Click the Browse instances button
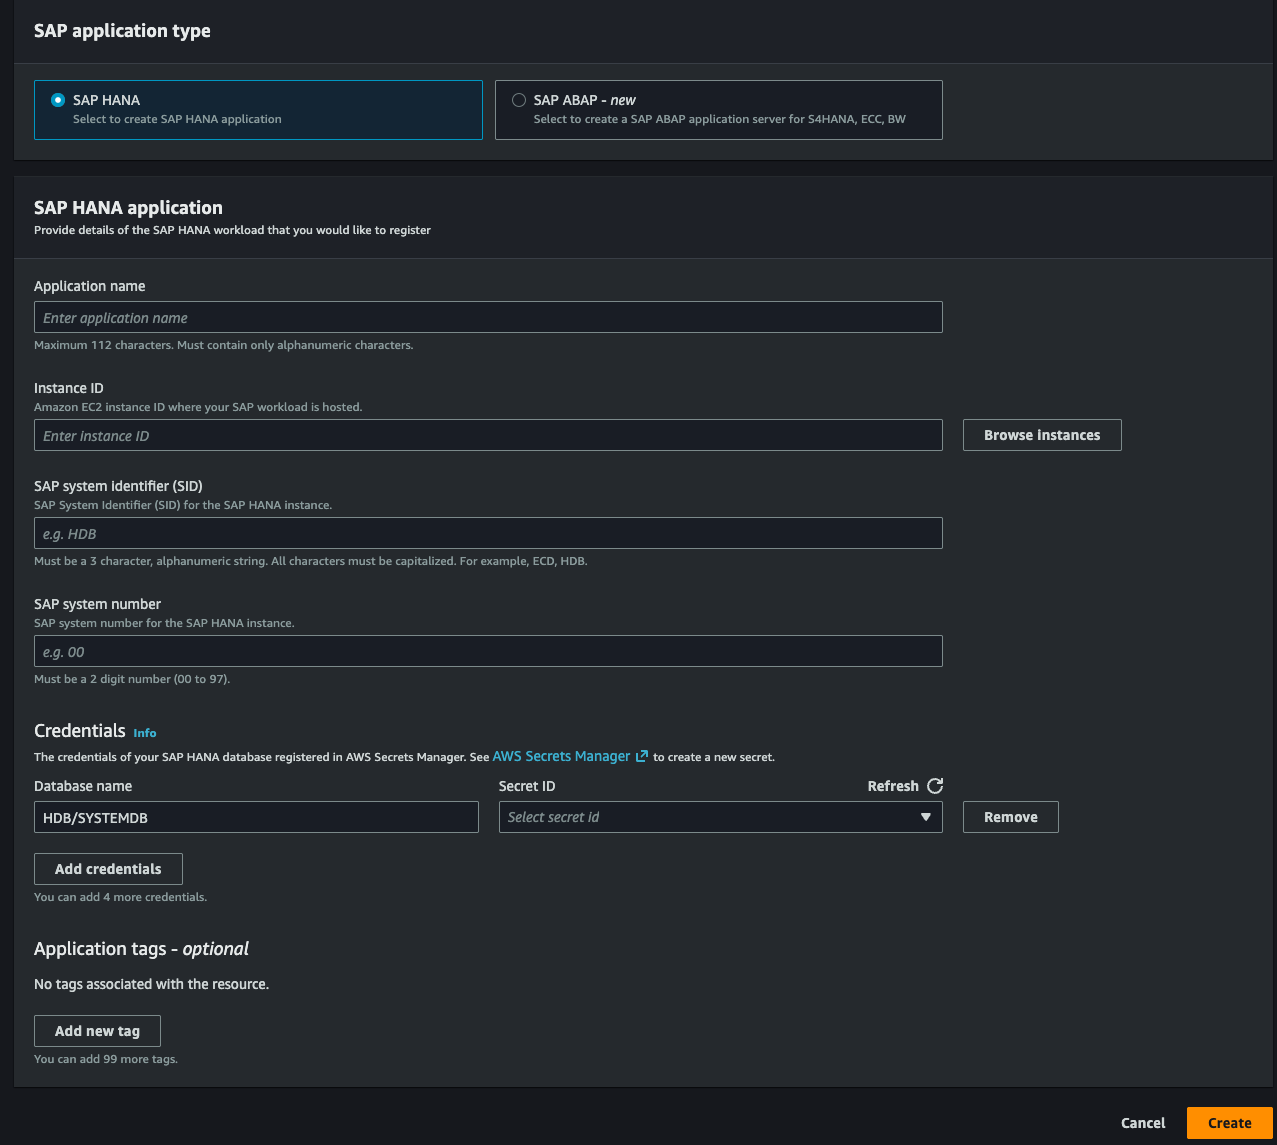The width and height of the screenshot is (1277, 1145). pyautogui.click(x=1041, y=435)
